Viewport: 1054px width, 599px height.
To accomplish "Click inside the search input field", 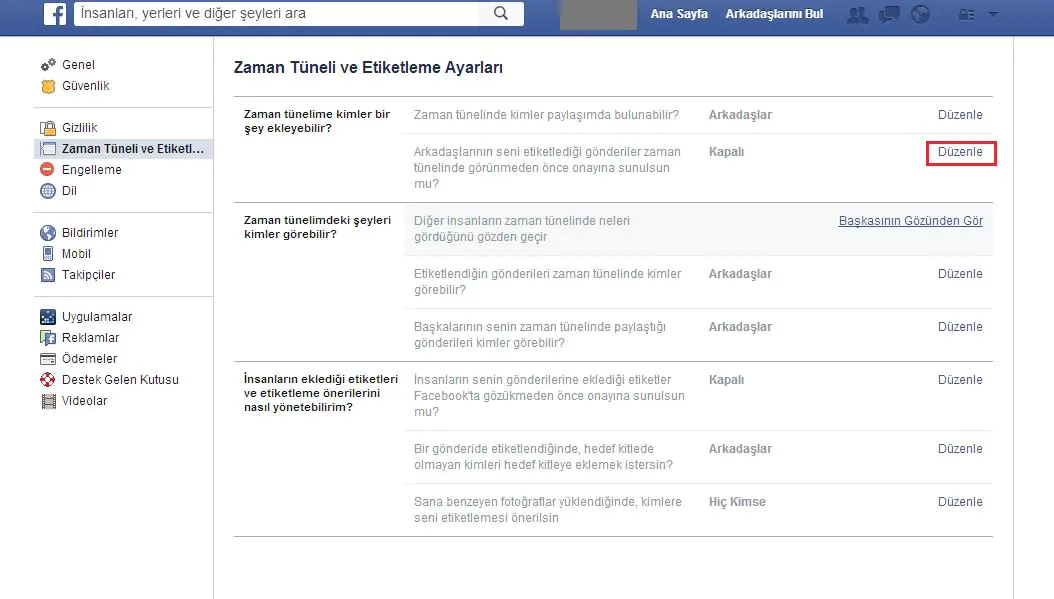I will click(x=250, y=14).
